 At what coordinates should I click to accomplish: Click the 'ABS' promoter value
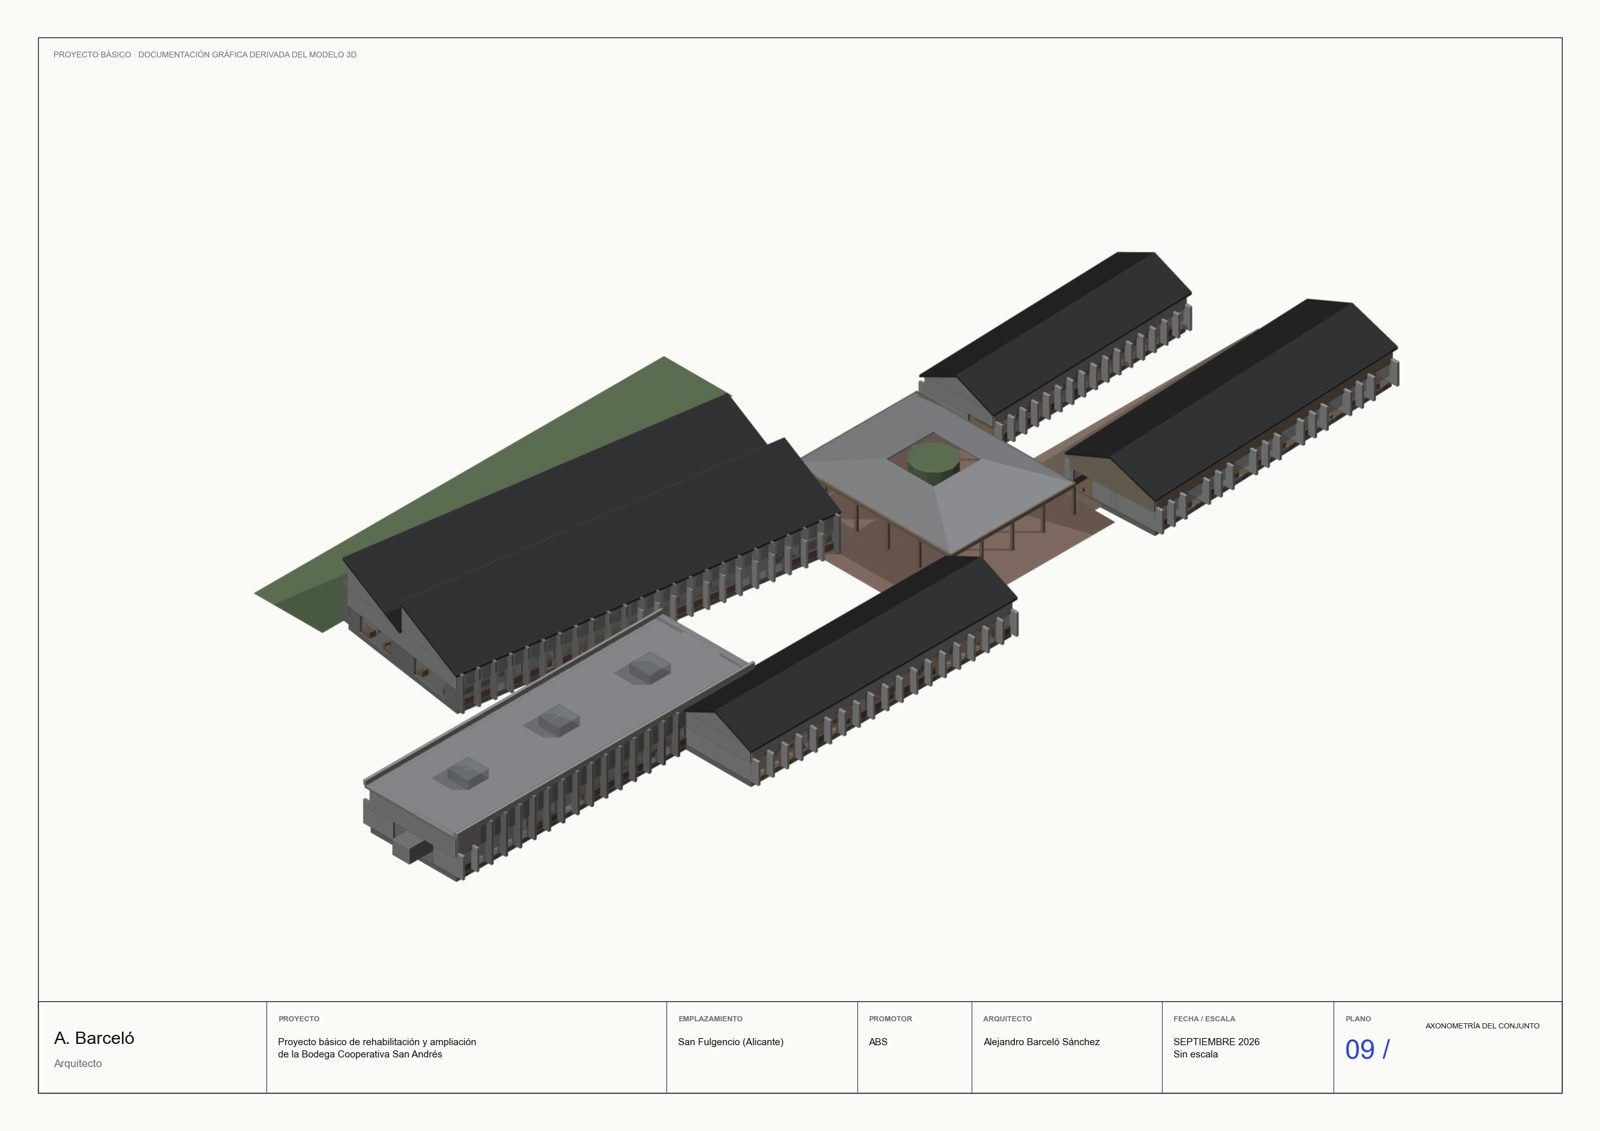878,1042
